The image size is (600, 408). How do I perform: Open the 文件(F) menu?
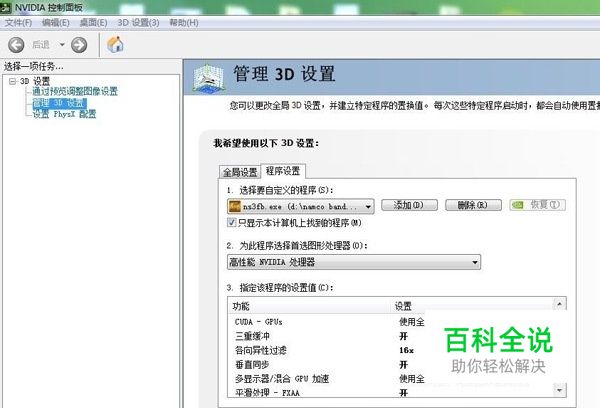(x=18, y=23)
